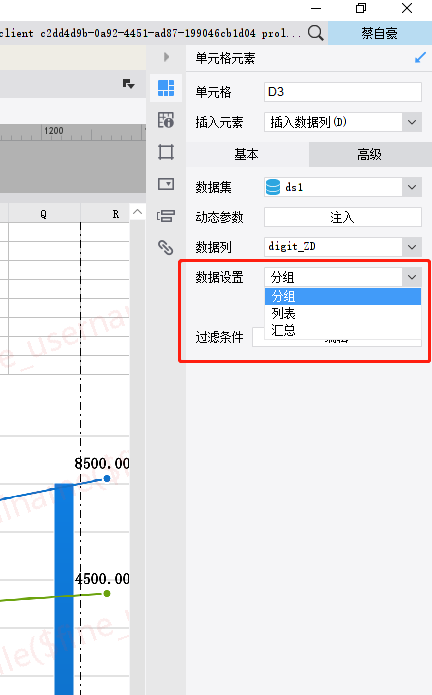Click the blue pin arrow icon
This screenshot has width=432, height=695.
420,58
